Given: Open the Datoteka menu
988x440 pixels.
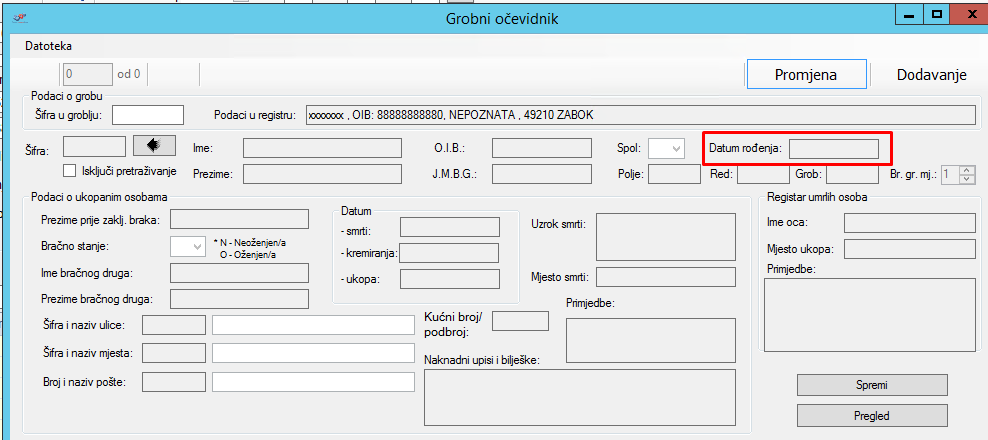Looking at the screenshot, I should [48, 46].
